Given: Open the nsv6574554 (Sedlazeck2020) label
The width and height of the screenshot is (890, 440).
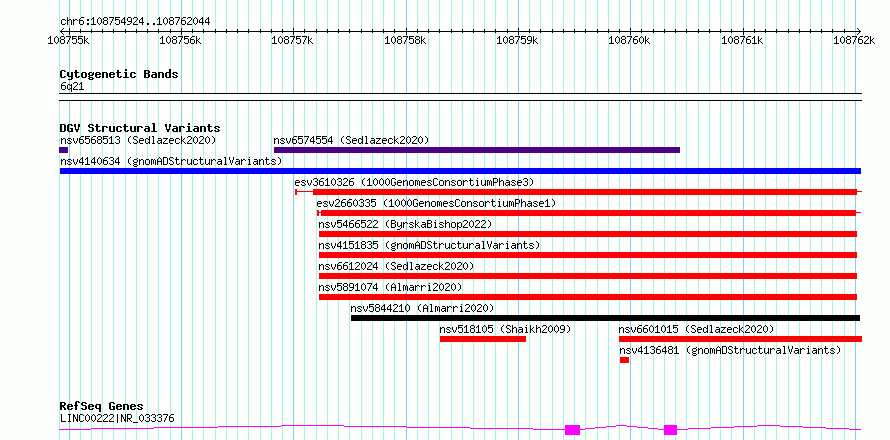Looking at the screenshot, I should point(351,140).
